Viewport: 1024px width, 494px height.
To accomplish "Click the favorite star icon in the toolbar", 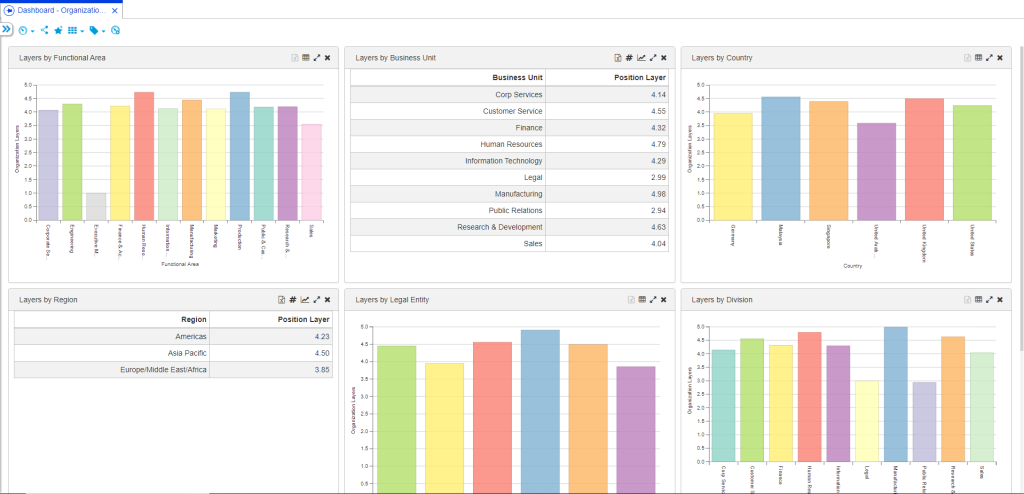I will tap(57, 31).
